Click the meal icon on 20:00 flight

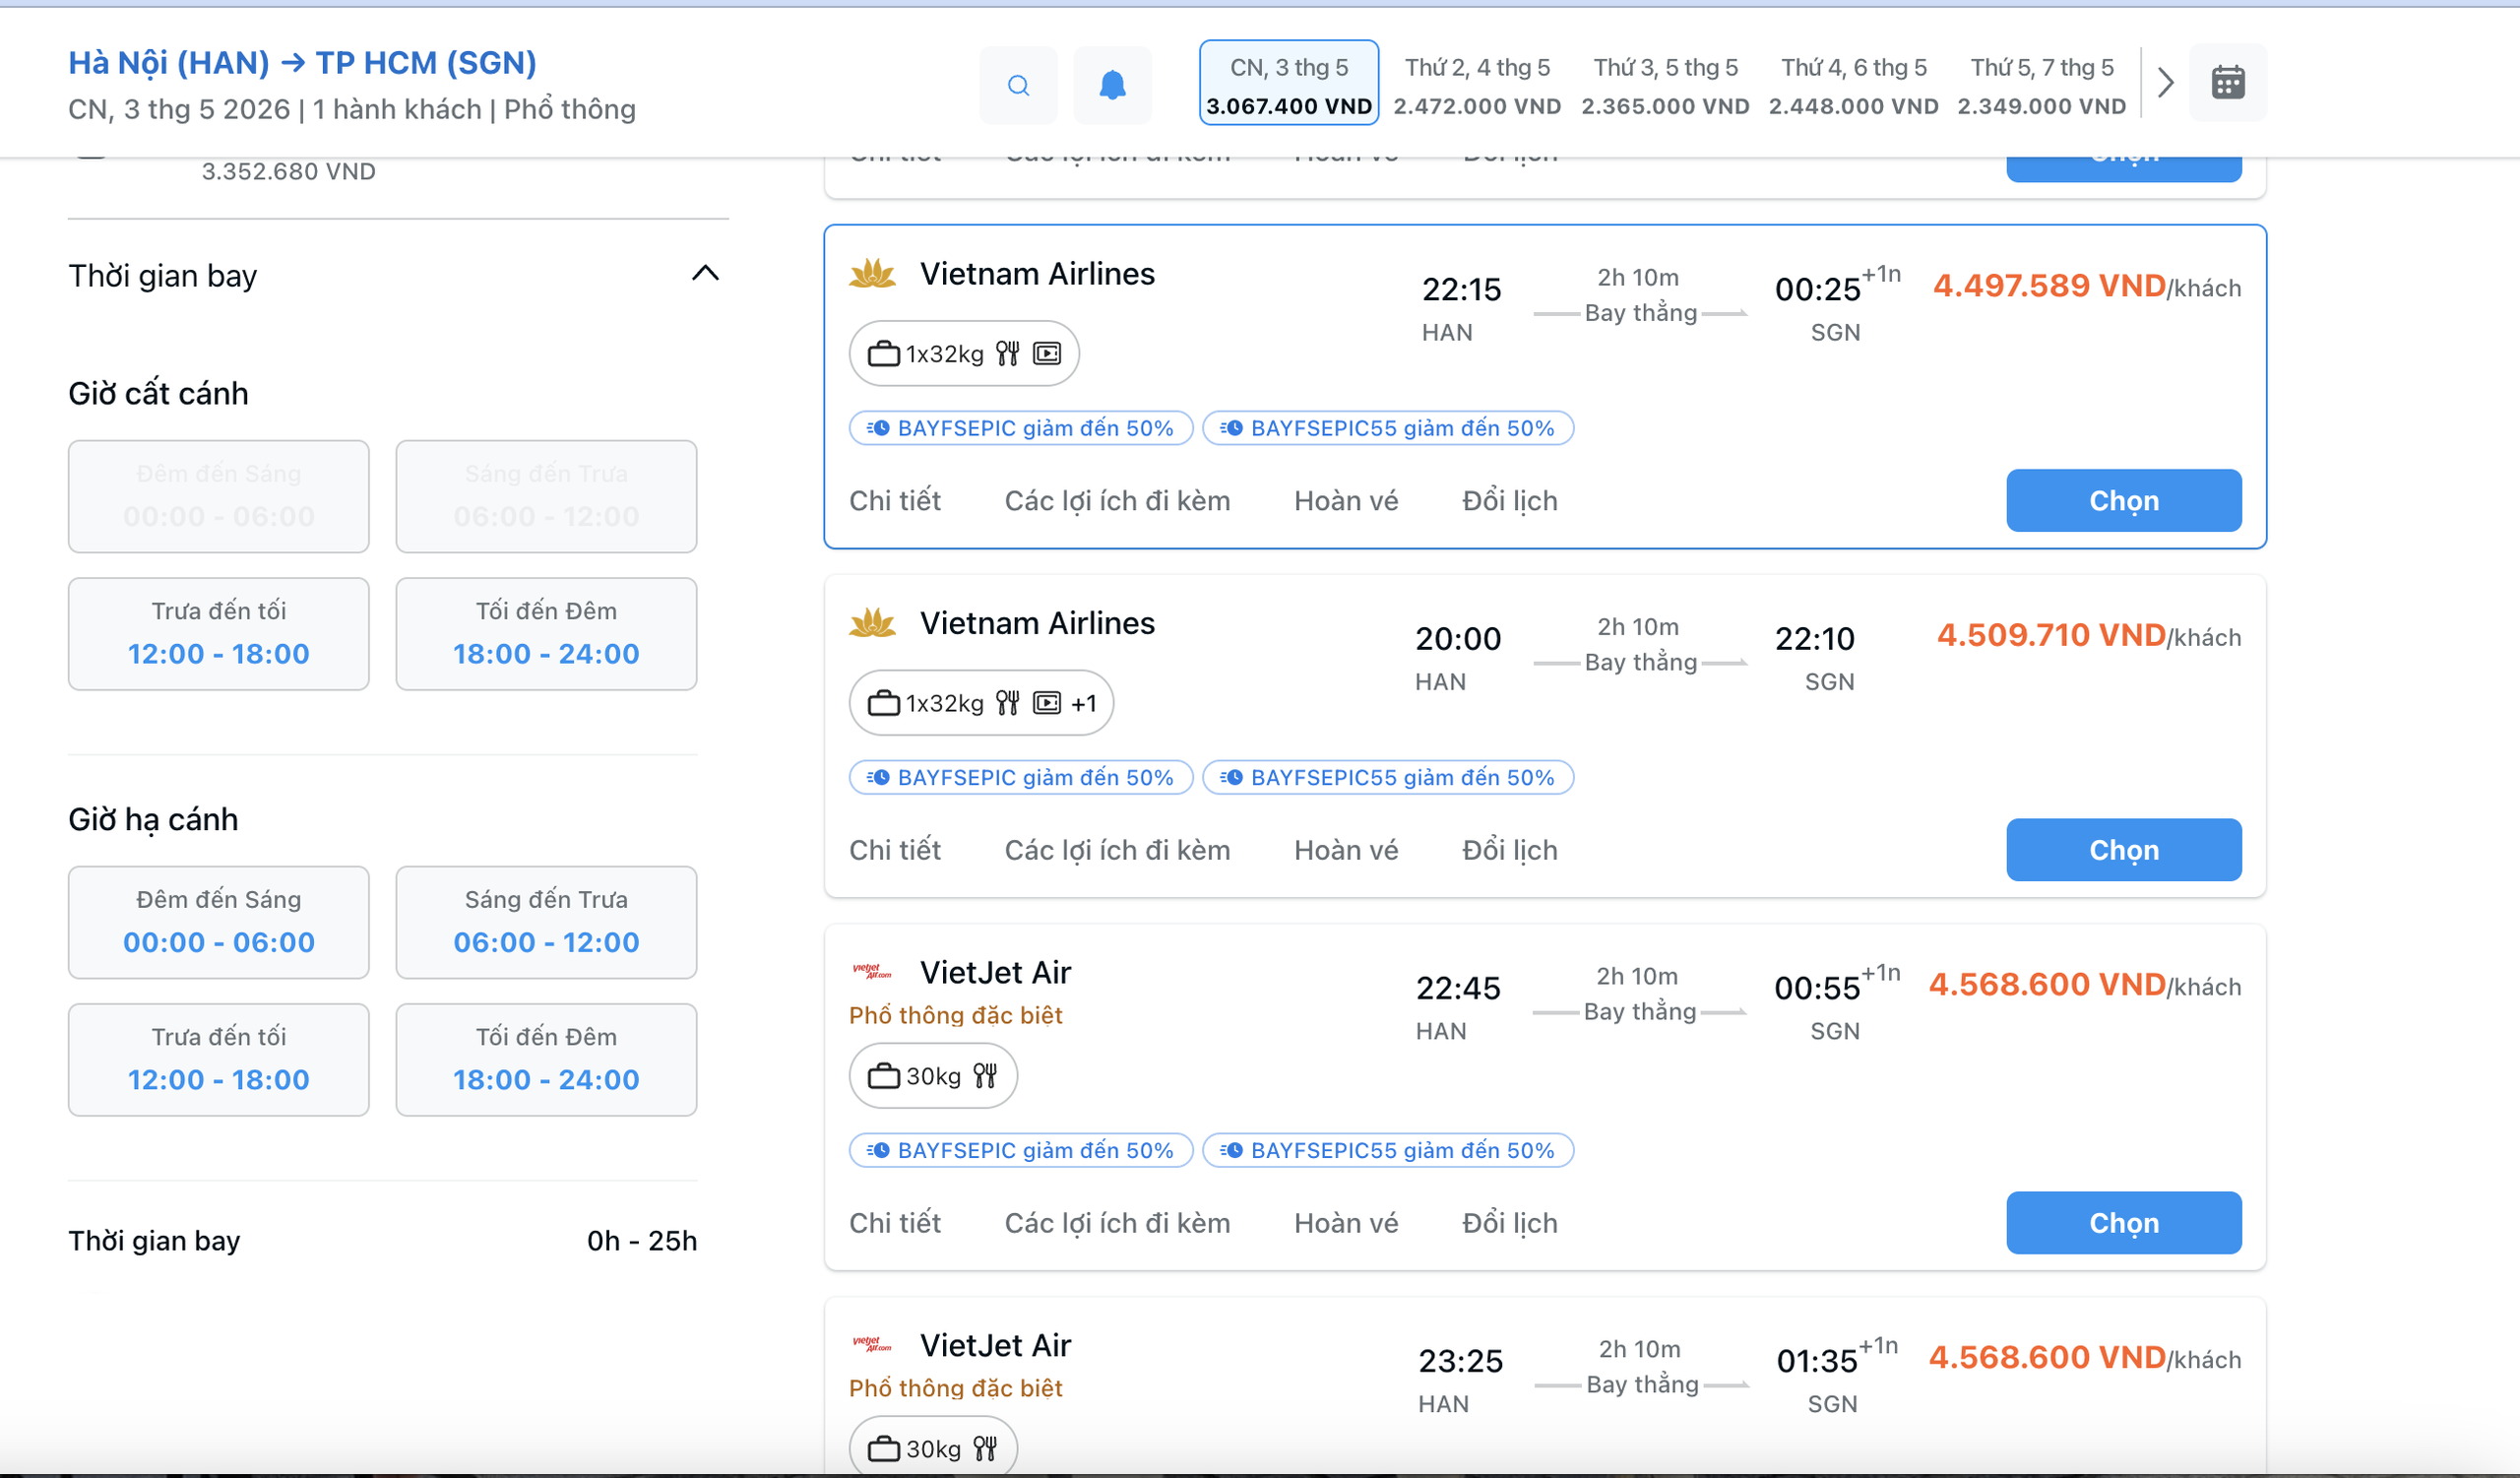1008,703
